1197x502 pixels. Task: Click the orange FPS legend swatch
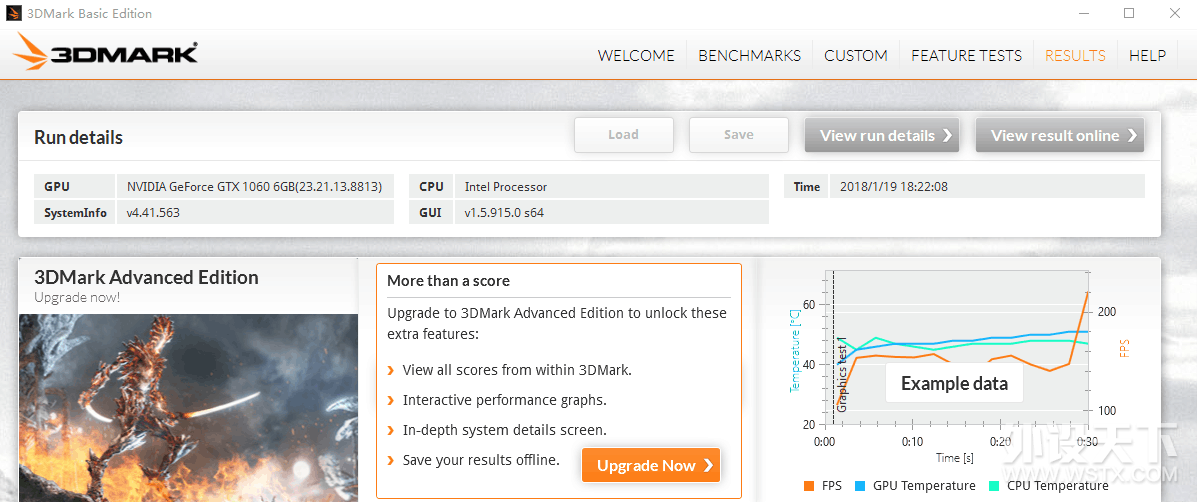pos(809,486)
